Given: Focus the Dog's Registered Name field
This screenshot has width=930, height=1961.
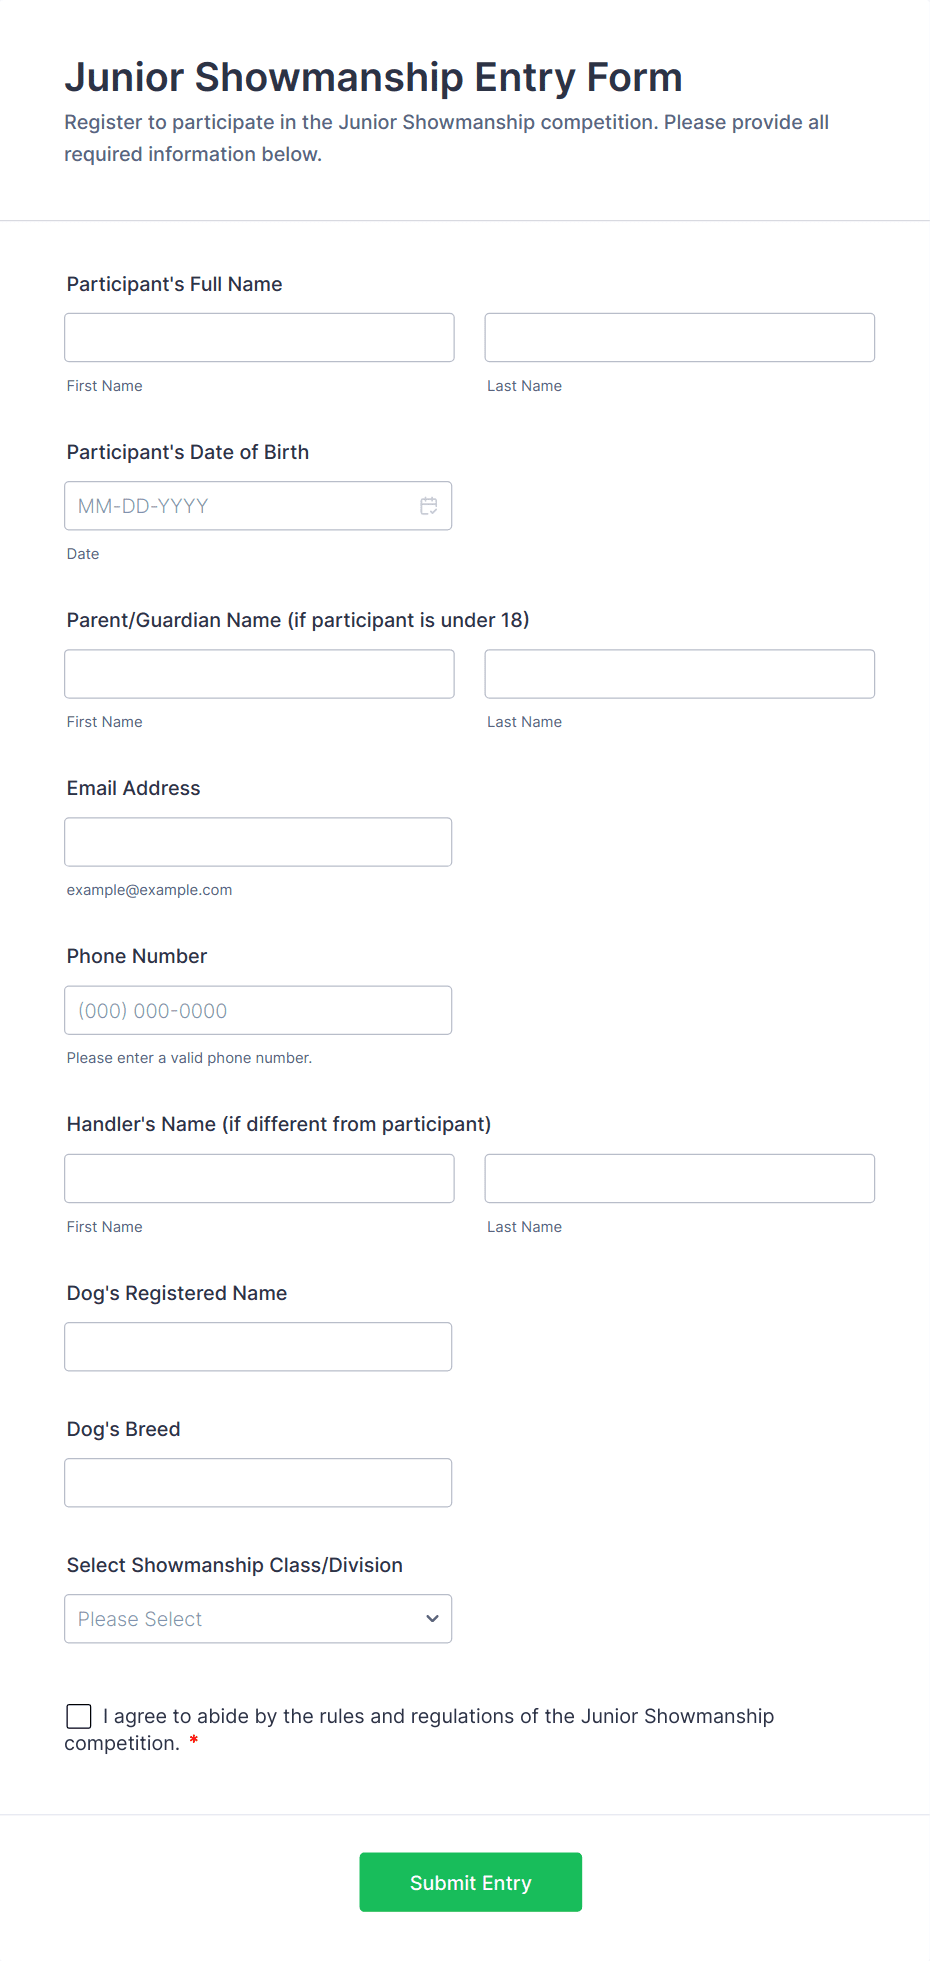Looking at the screenshot, I should click(258, 1347).
